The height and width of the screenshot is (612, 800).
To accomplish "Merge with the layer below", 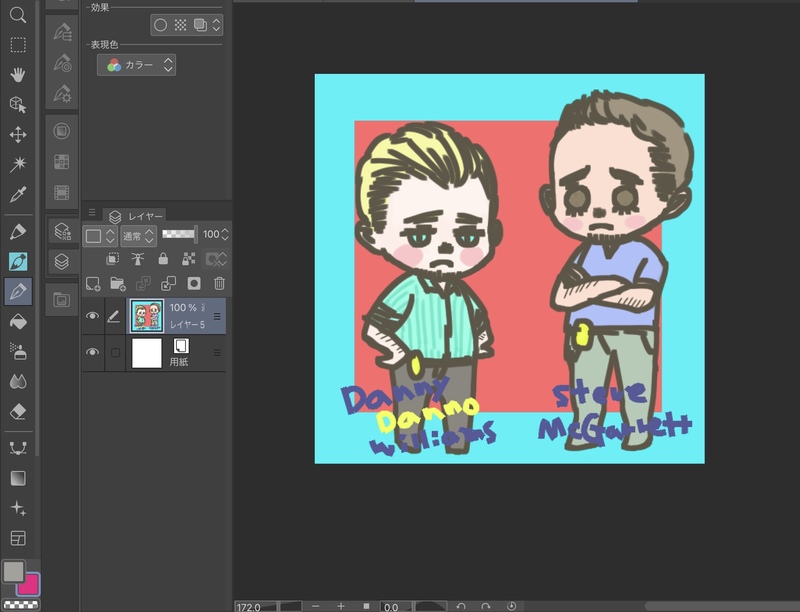I will click(168, 284).
